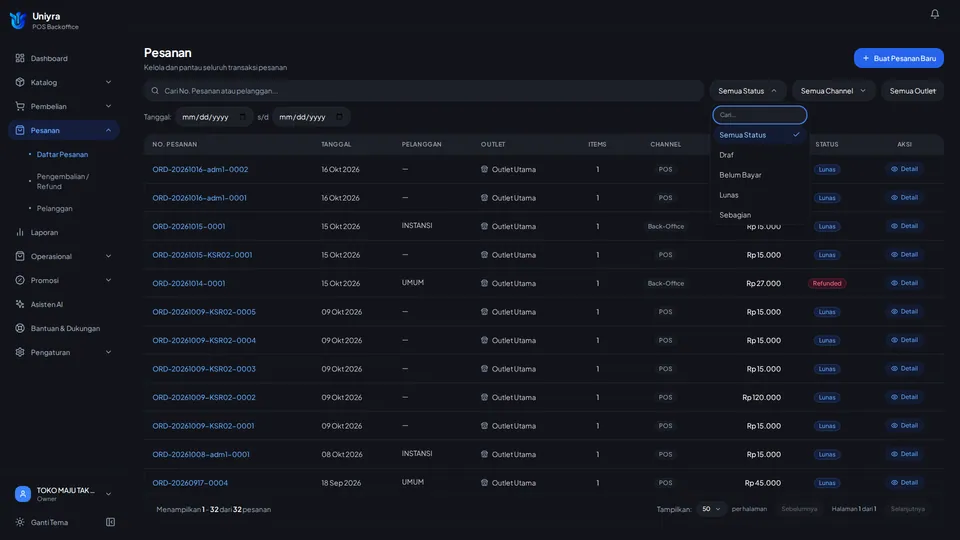
Task: Click the NO. PESANAN column header
Action: click(x=174, y=144)
